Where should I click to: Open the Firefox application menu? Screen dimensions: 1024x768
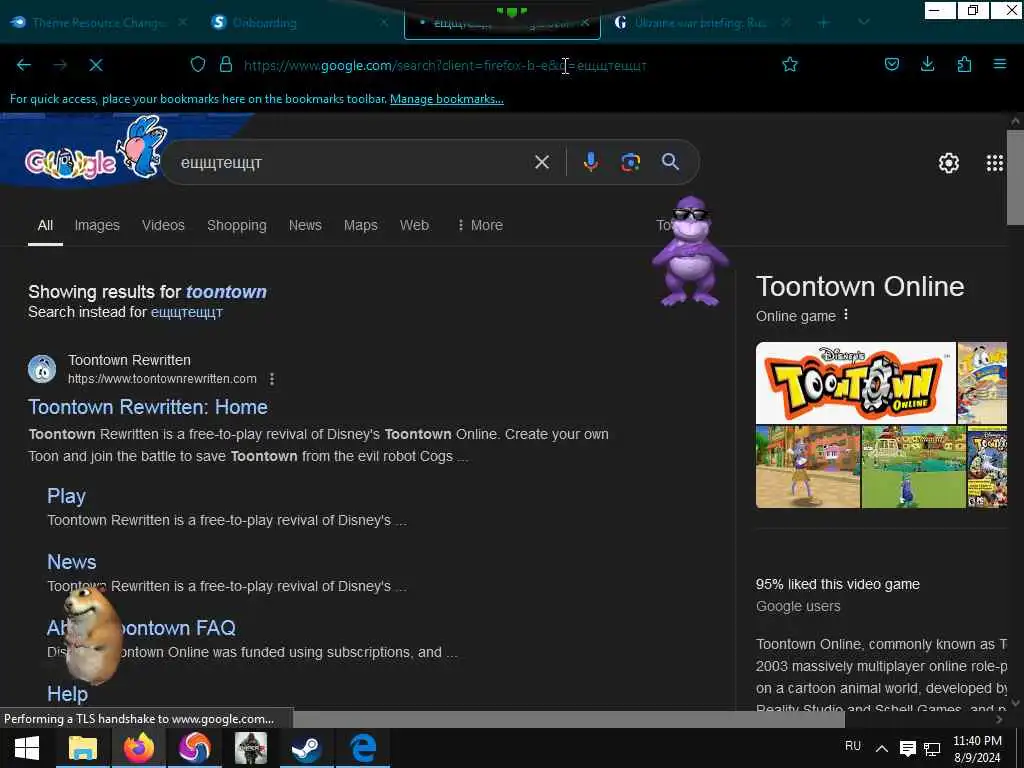(999, 64)
